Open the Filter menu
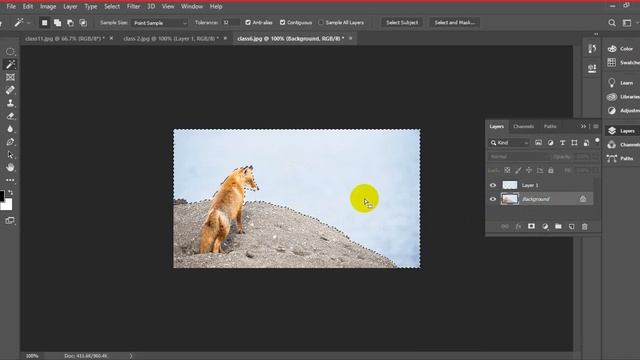 point(133,7)
